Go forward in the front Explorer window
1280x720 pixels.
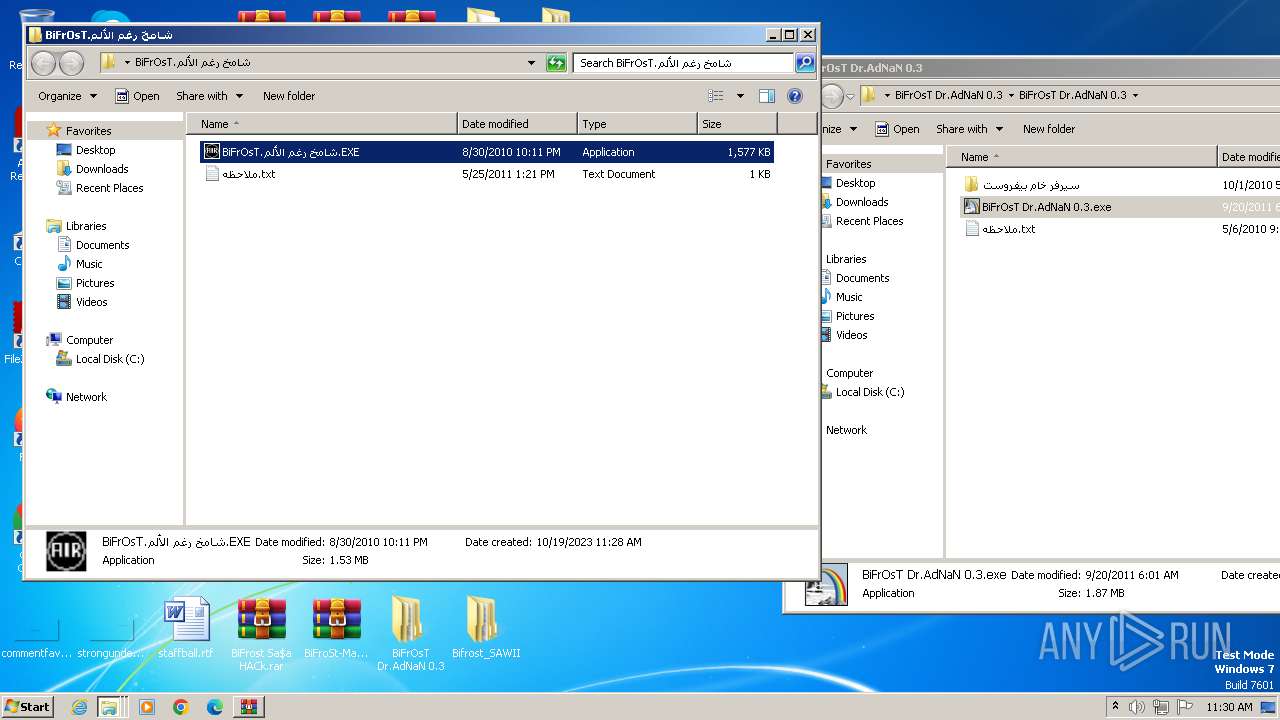tap(71, 63)
